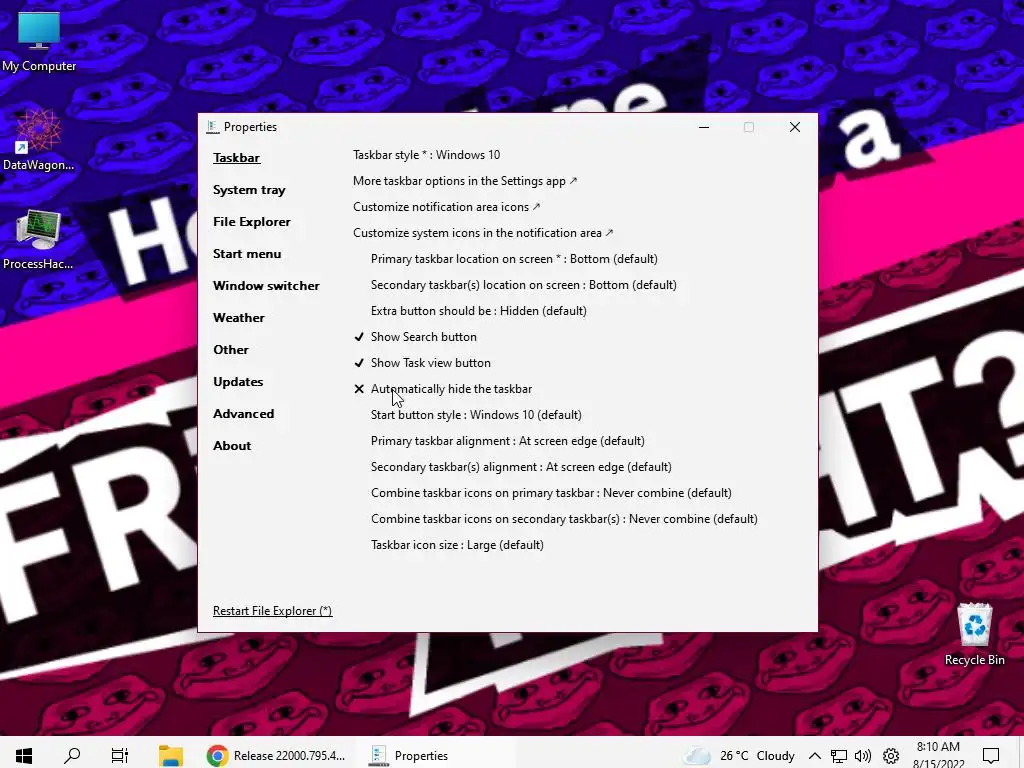Change Primary taskbar alignment option
1024x768 pixels.
pyautogui.click(x=507, y=441)
